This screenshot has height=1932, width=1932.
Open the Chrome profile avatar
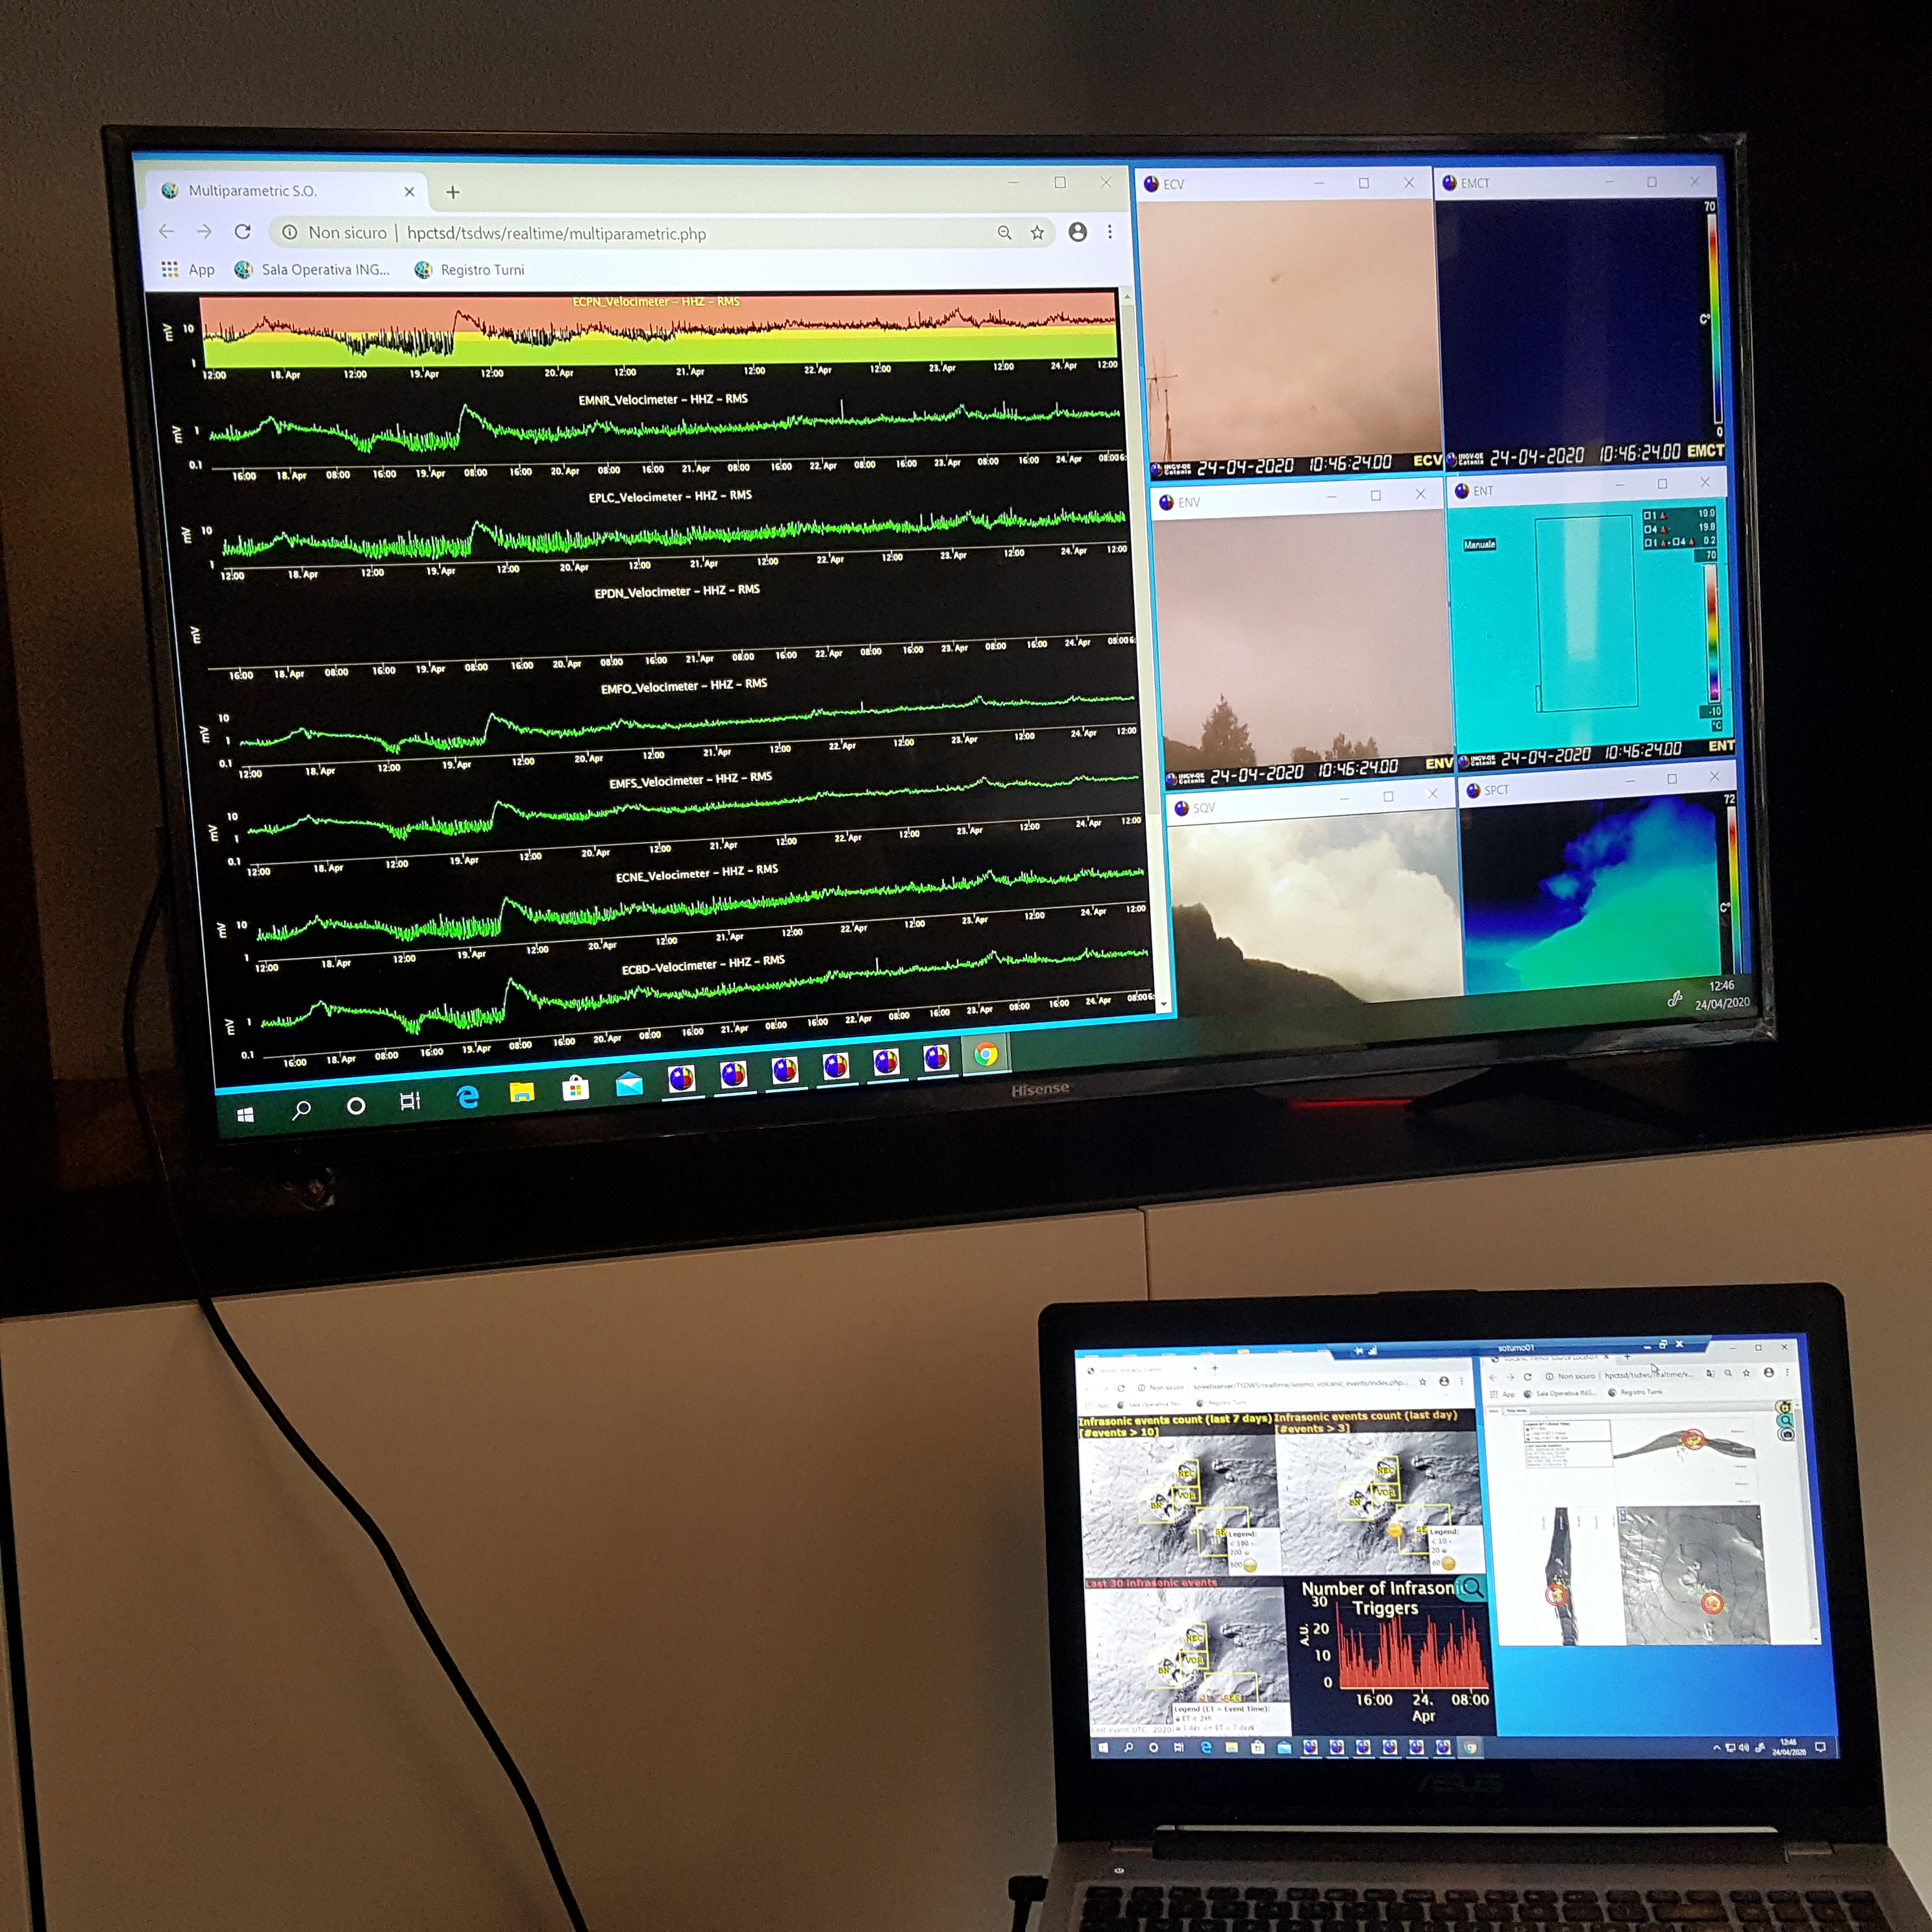[1078, 232]
